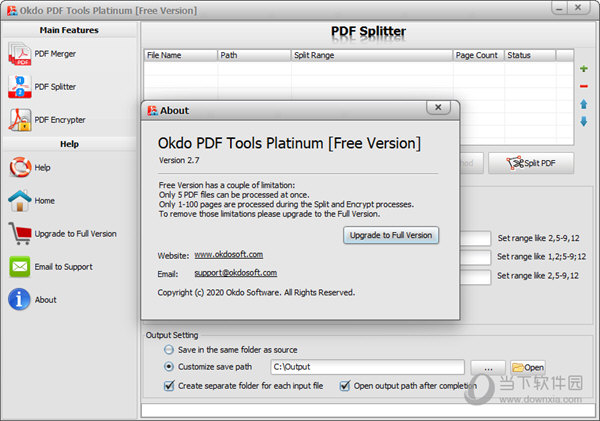Select the PDF Splitter sidebar icon
The image size is (600, 421).
tap(20, 87)
